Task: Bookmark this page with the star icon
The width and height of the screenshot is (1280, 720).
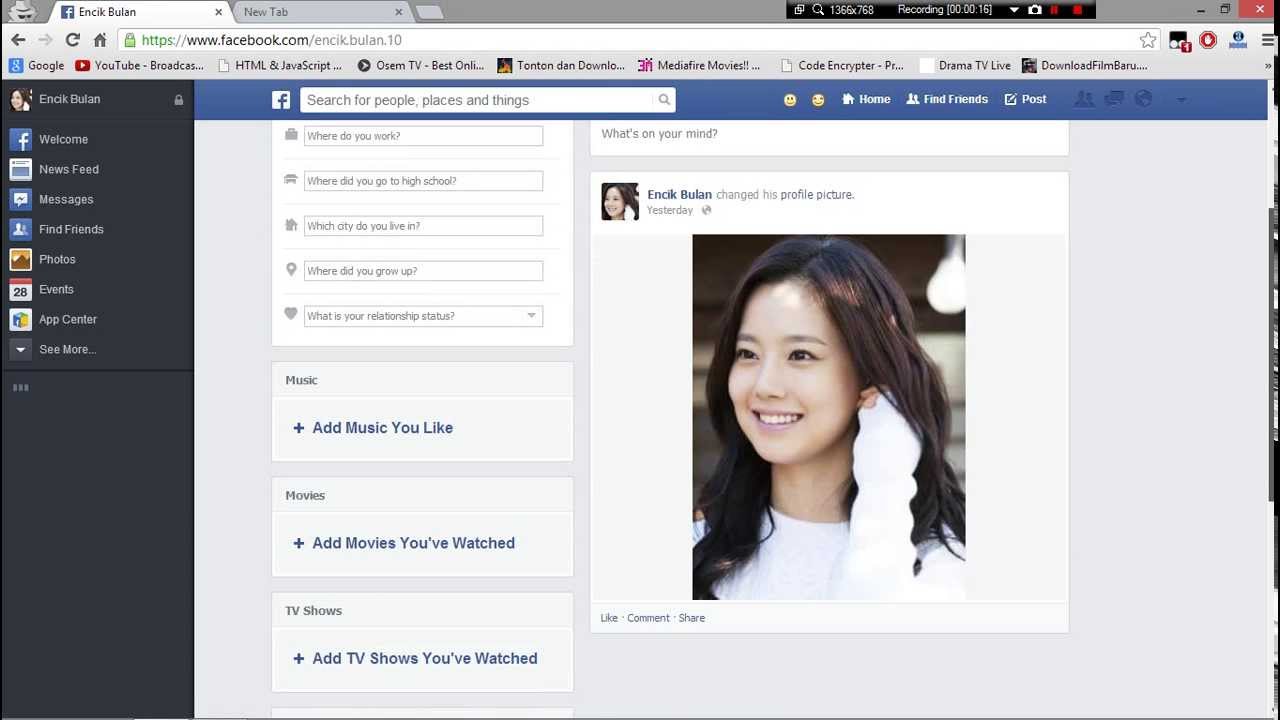Action: [1148, 40]
